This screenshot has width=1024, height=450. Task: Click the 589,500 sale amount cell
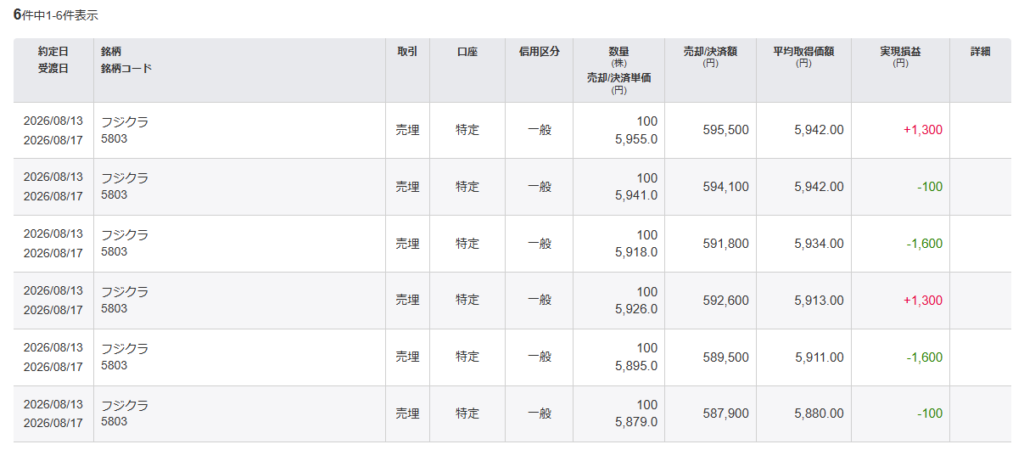click(711, 357)
